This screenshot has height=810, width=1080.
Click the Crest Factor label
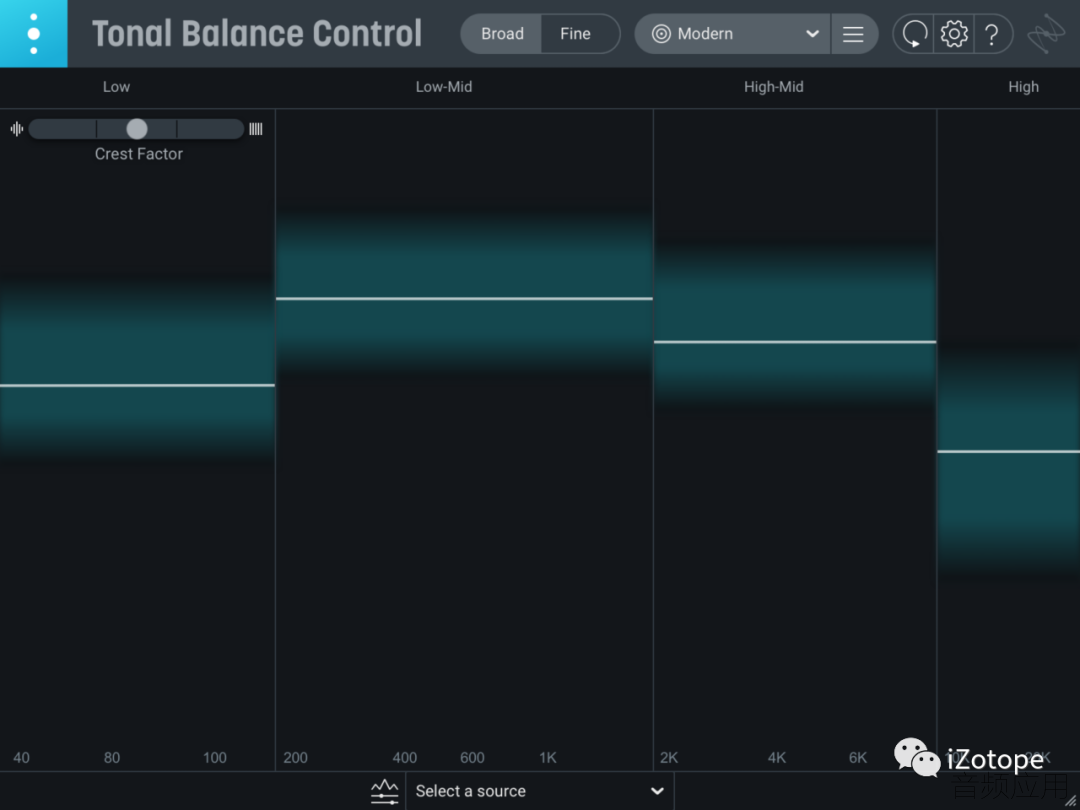139,154
